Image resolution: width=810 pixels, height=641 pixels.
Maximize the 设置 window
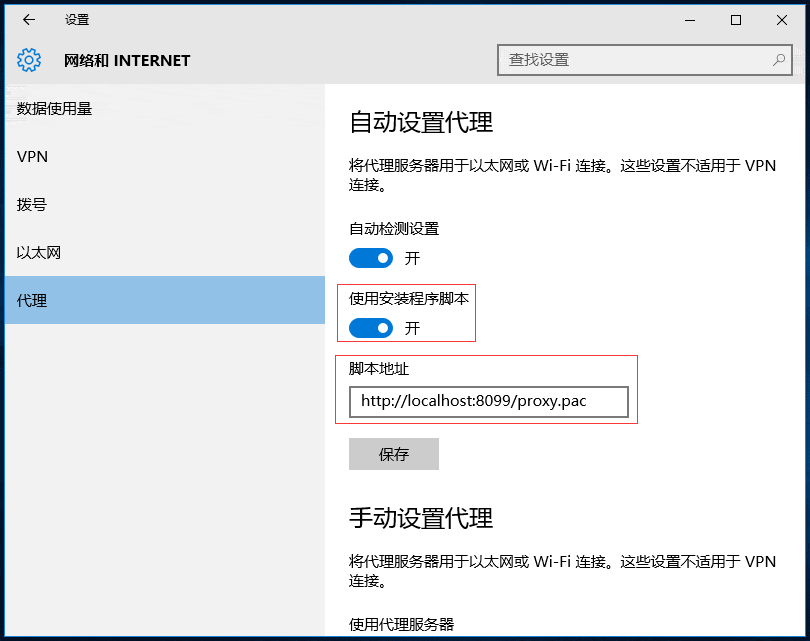click(x=736, y=20)
